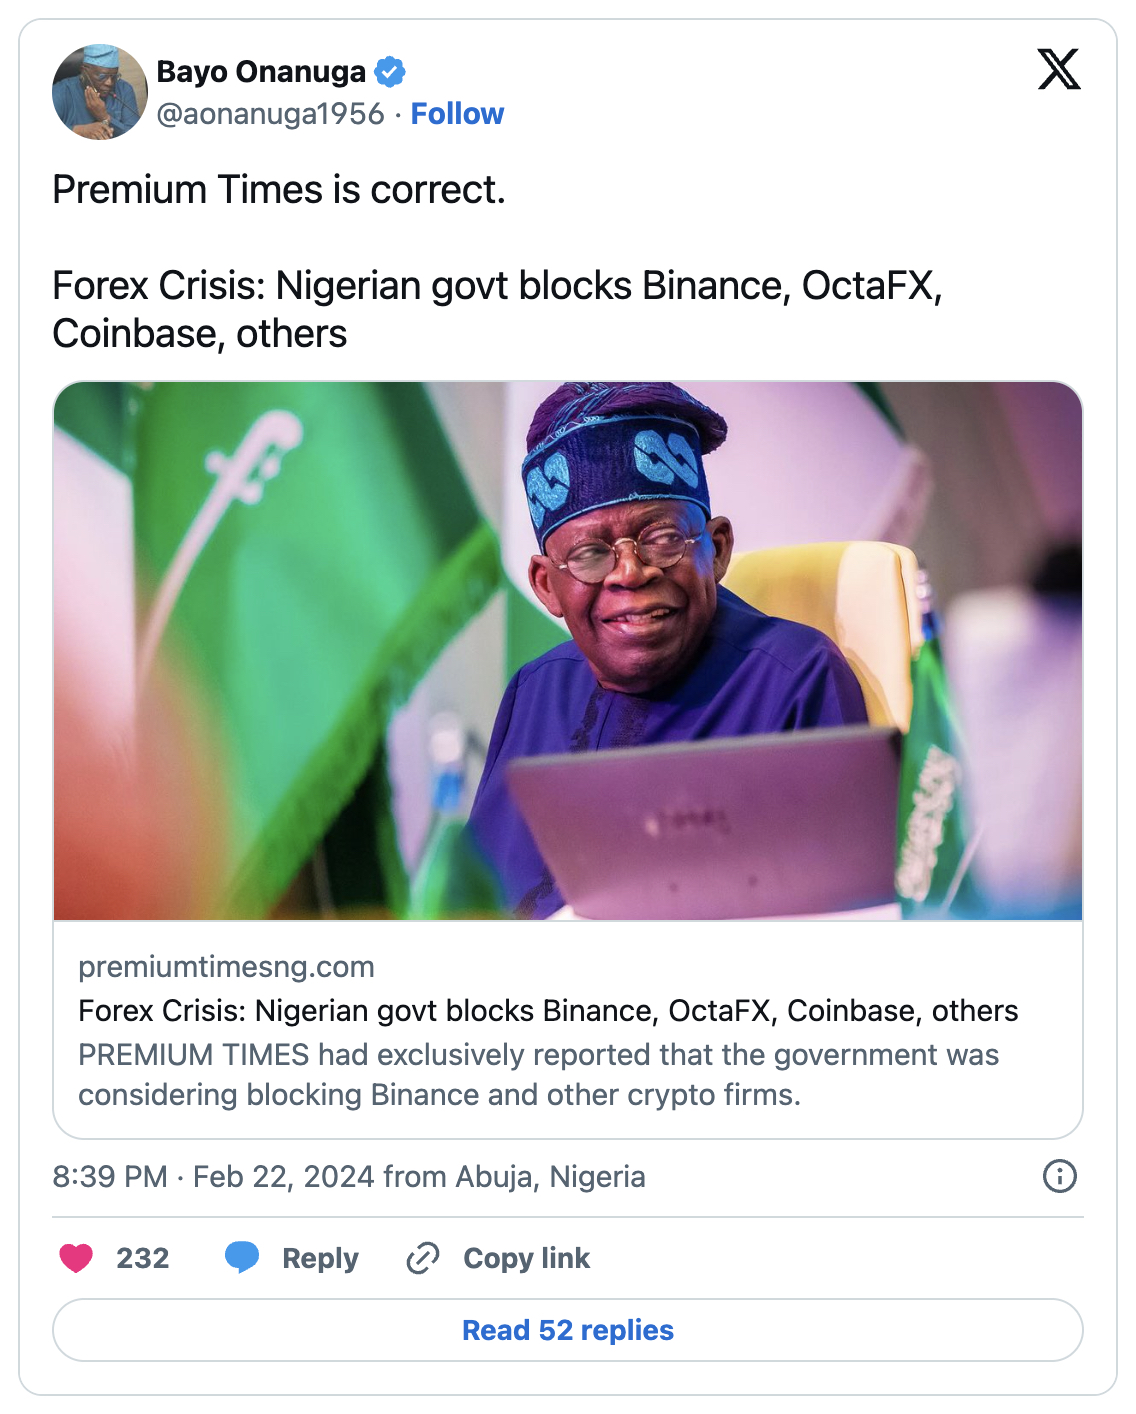
Task: Click the Copy link text
Action: pos(526,1258)
